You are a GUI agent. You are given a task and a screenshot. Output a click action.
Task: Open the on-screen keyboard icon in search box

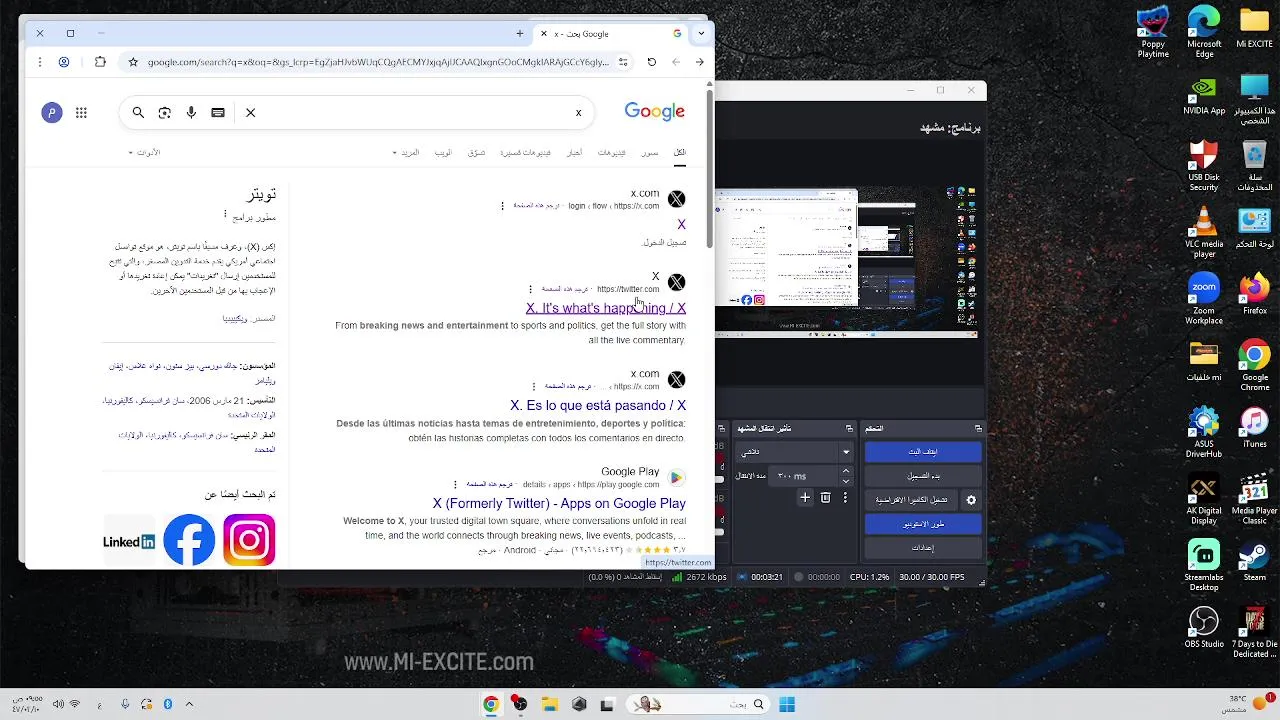(218, 113)
